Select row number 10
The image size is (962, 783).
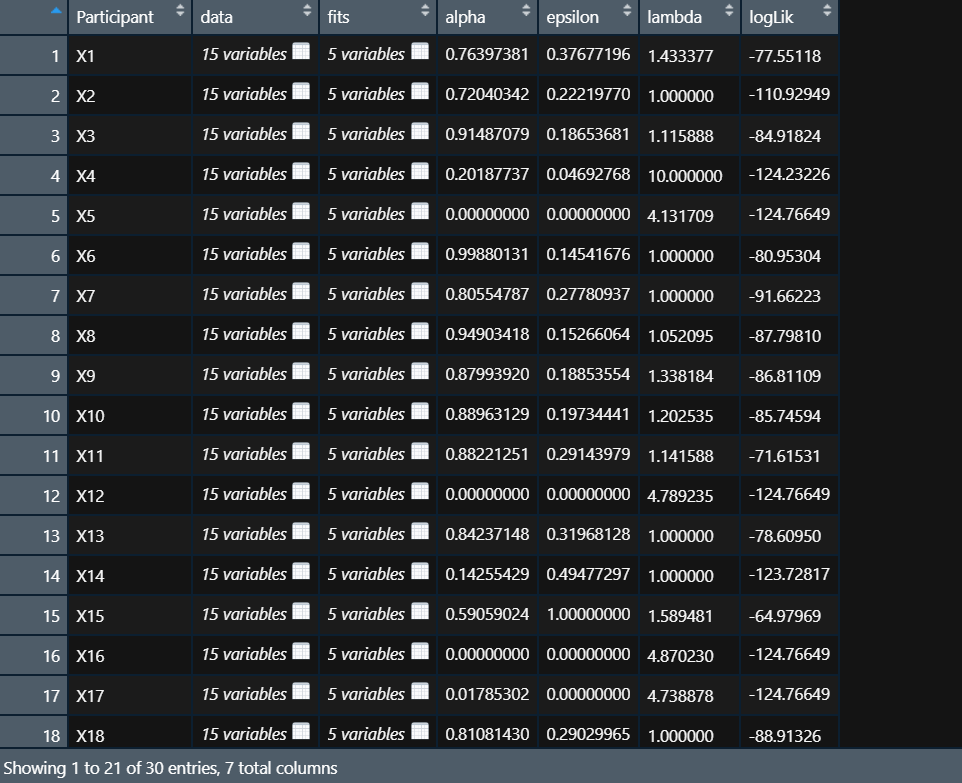coord(52,416)
